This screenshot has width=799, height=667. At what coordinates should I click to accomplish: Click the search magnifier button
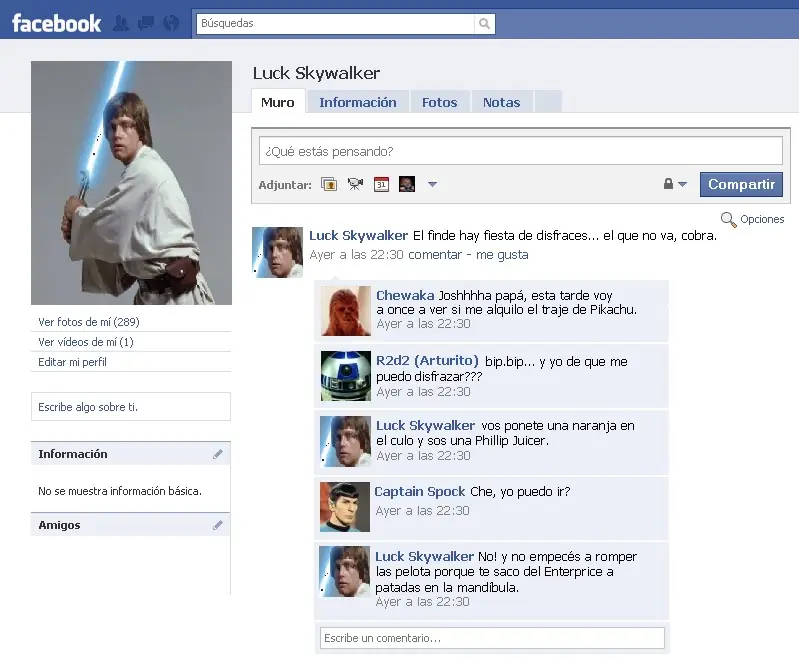(484, 23)
